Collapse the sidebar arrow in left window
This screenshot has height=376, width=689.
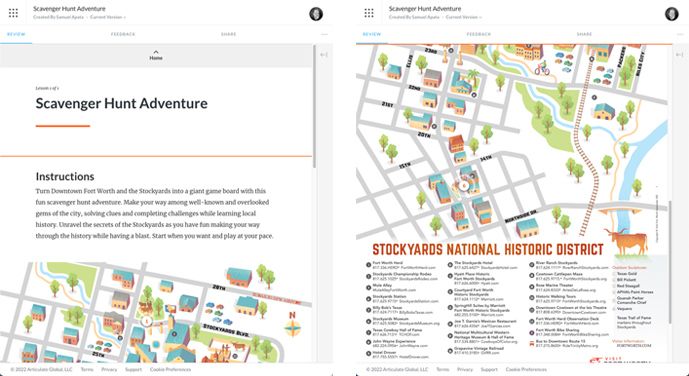click(324, 54)
